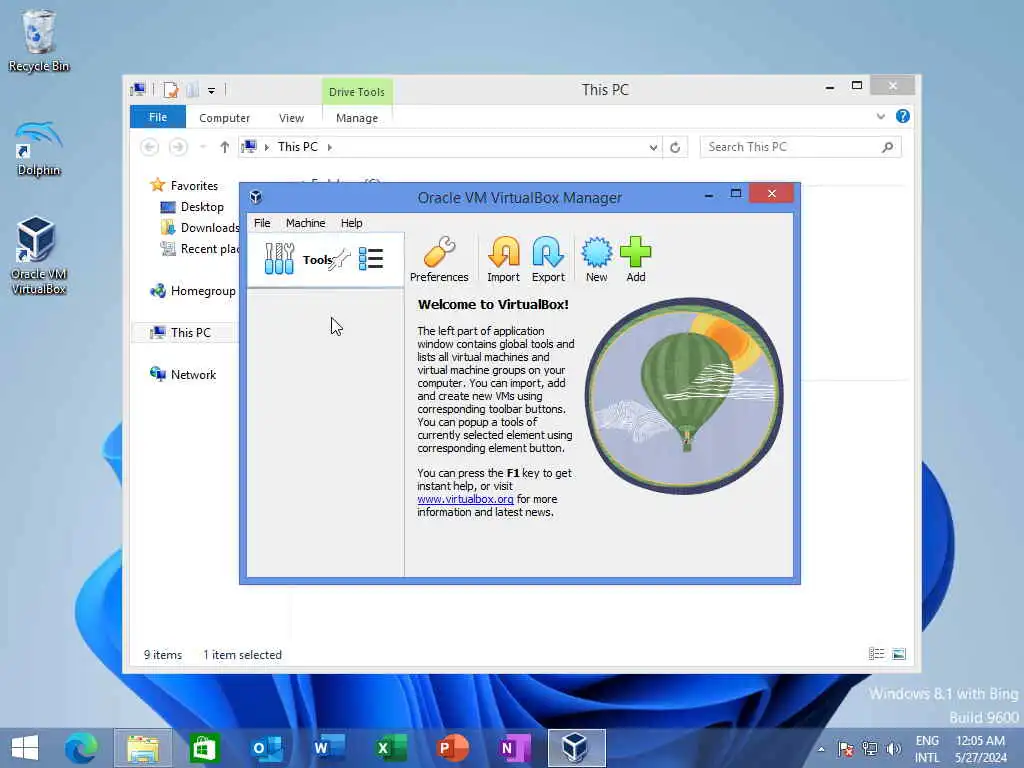Open the File menu in VirtualBox
The width and height of the screenshot is (1024, 768).
coord(262,223)
